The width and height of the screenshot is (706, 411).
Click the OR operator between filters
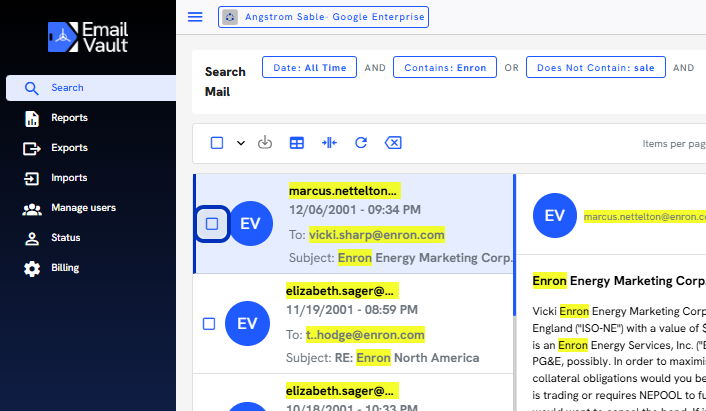pyautogui.click(x=511, y=68)
